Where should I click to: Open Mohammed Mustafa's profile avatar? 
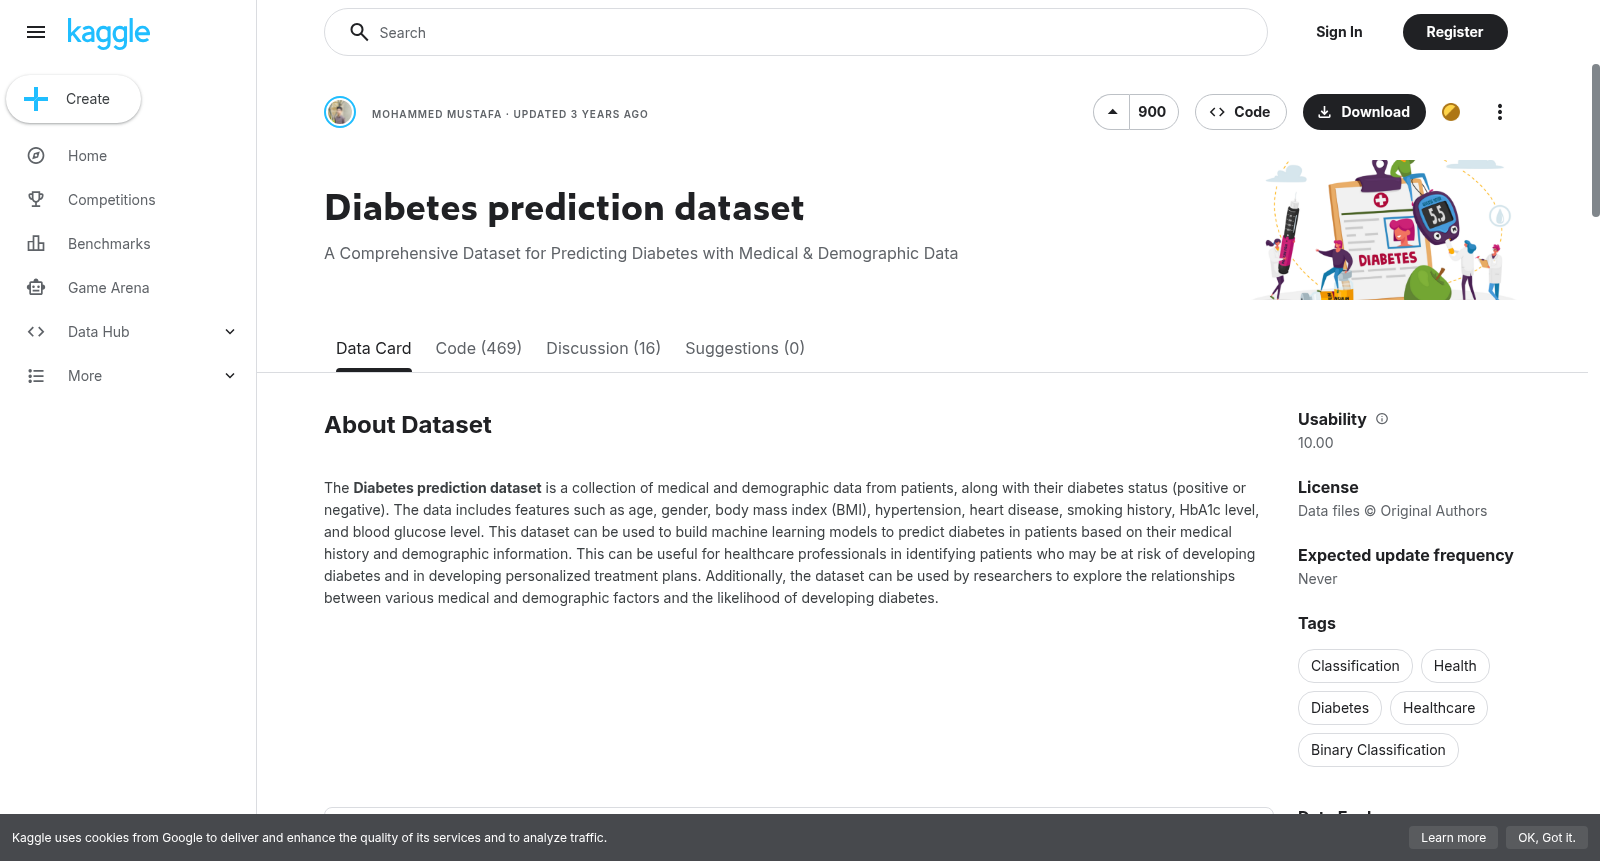[340, 112]
